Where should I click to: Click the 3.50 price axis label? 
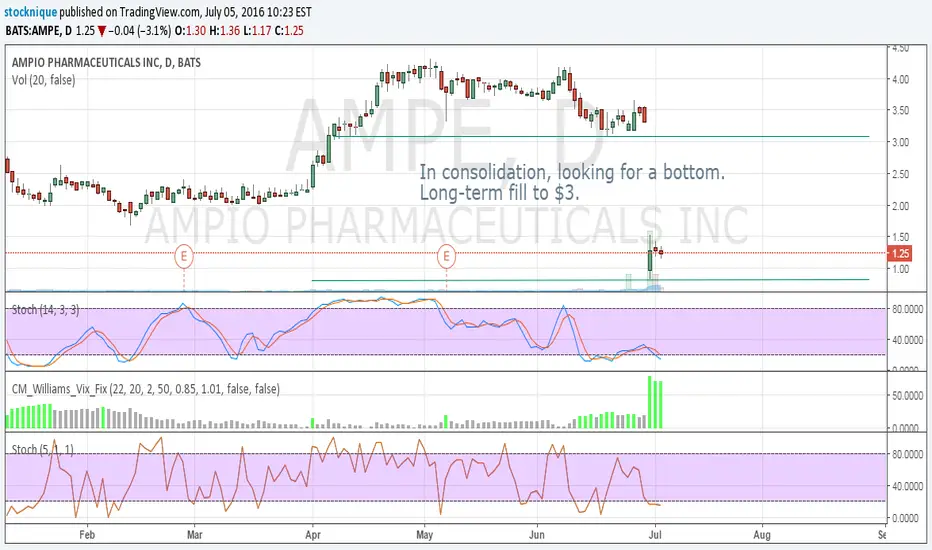900,111
